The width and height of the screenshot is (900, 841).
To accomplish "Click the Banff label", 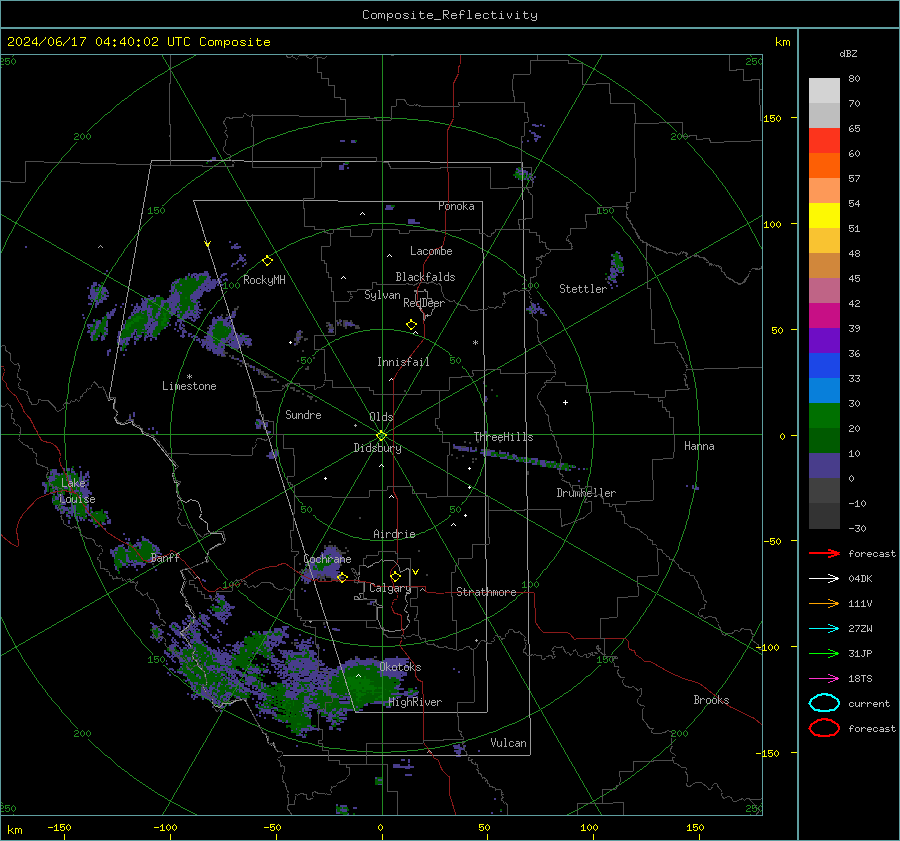I will (165, 557).
